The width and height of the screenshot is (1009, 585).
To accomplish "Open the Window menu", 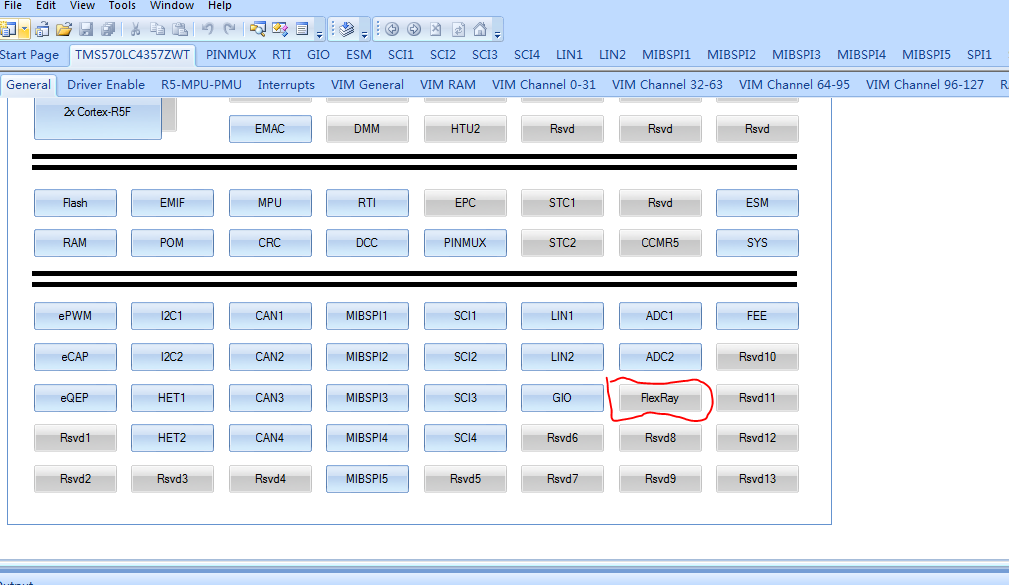I will [172, 5].
